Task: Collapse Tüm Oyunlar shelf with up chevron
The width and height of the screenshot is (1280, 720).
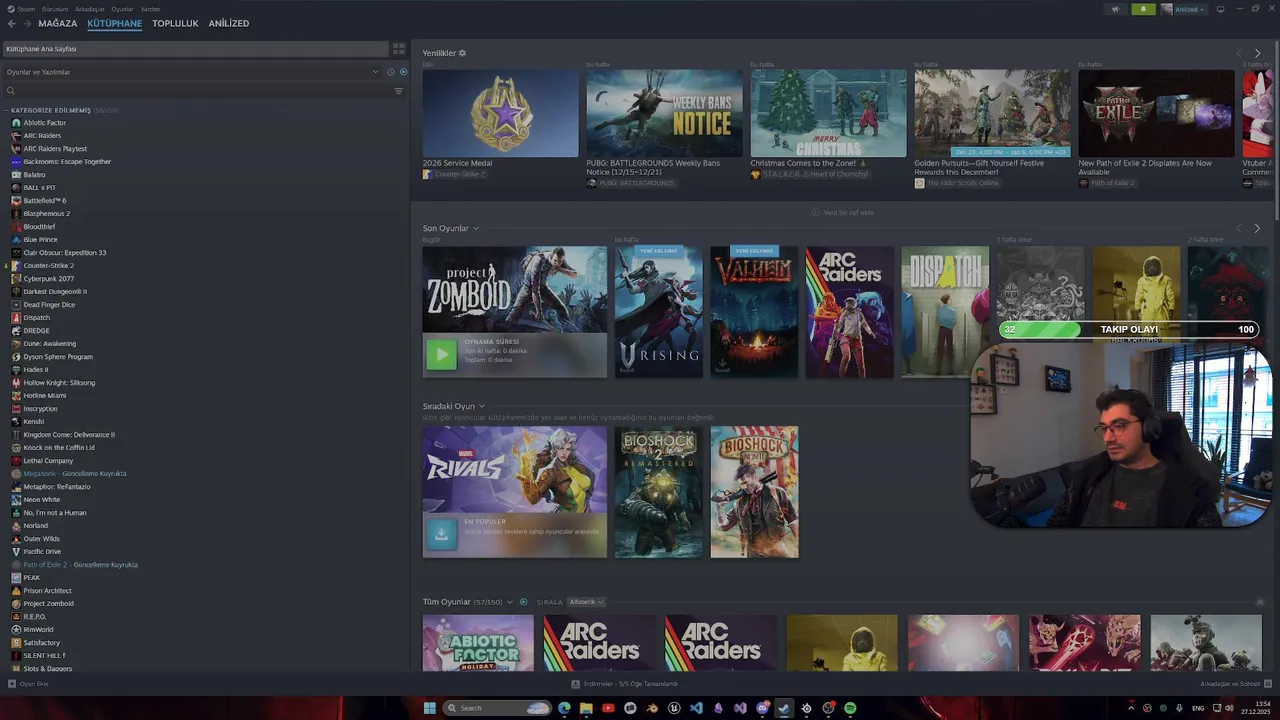Action: (x=1260, y=602)
